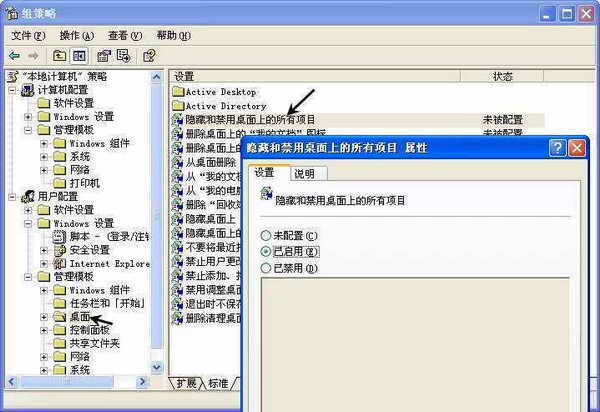
Task: Select the 桌面 folder in tree
Action: point(80,317)
